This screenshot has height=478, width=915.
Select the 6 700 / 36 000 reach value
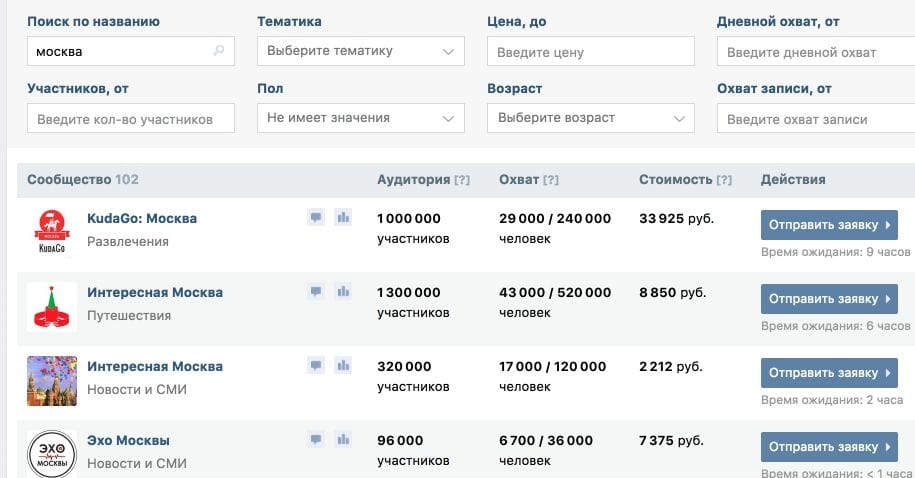(x=546, y=441)
